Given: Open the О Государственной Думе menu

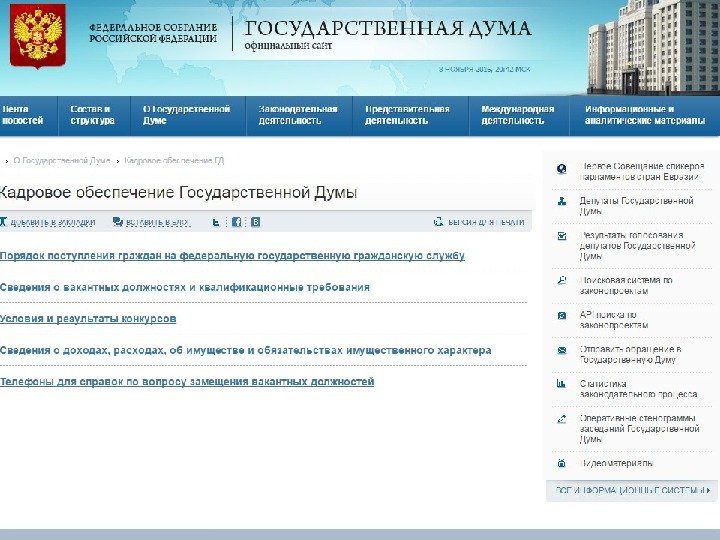Looking at the screenshot, I should click(x=186, y=115).
